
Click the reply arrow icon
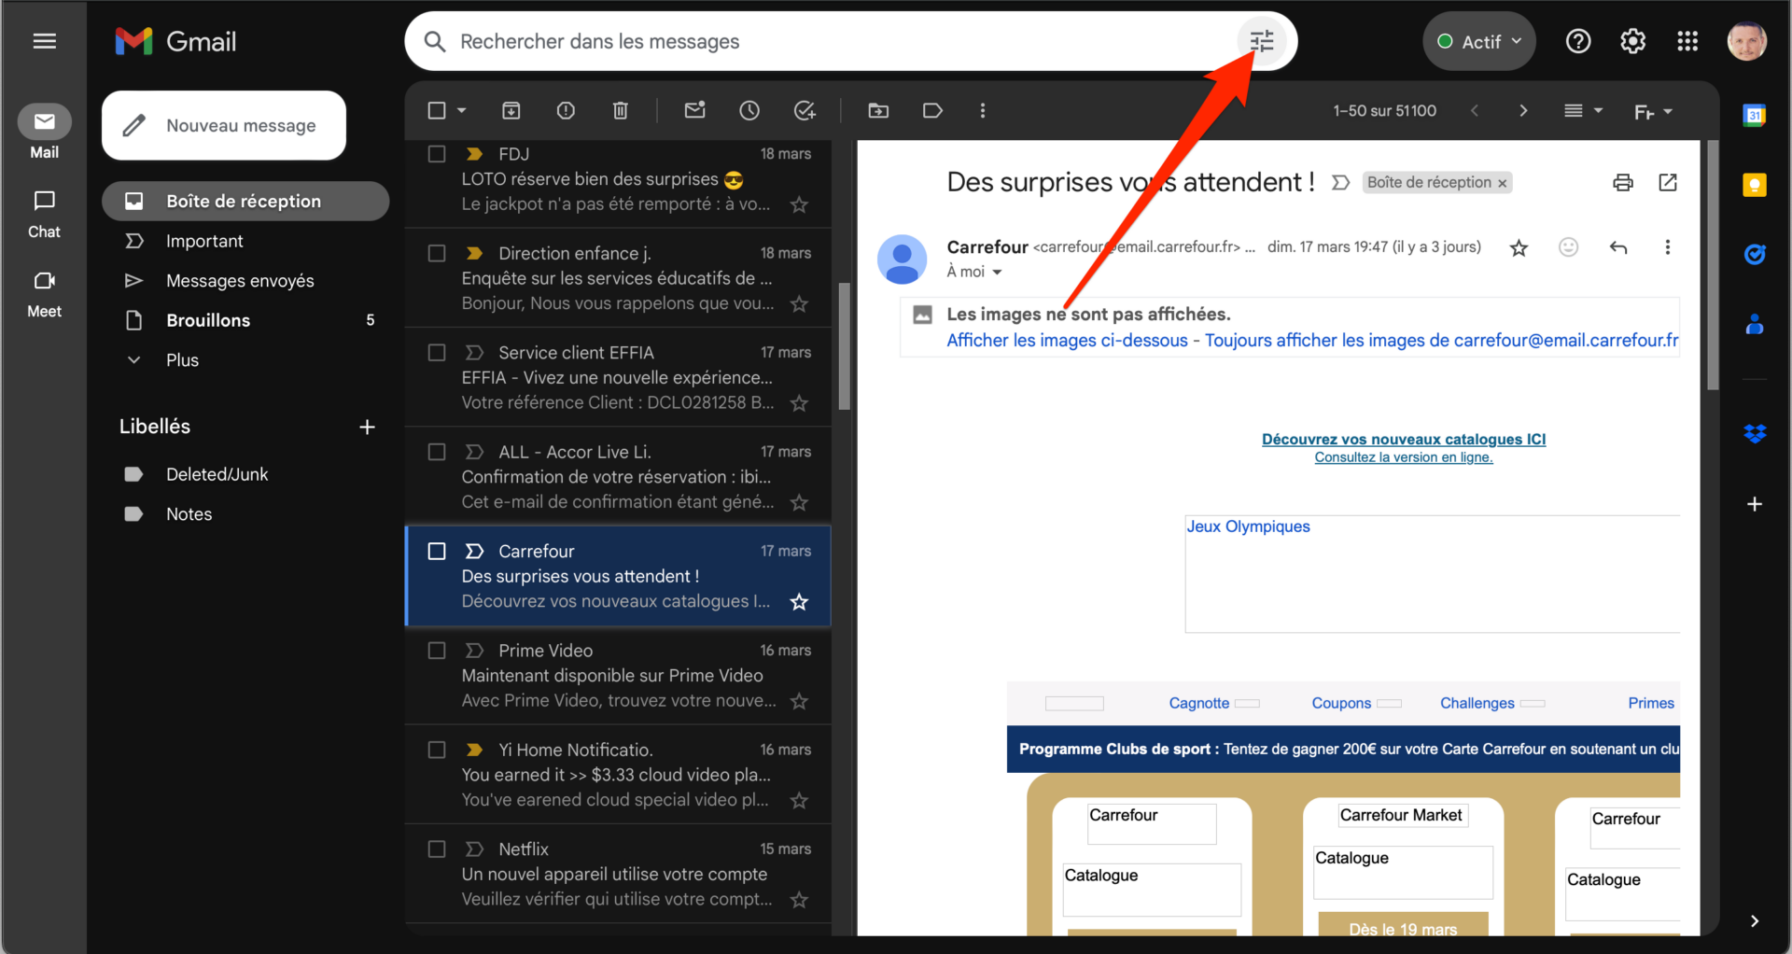[x=1618, y=247]
